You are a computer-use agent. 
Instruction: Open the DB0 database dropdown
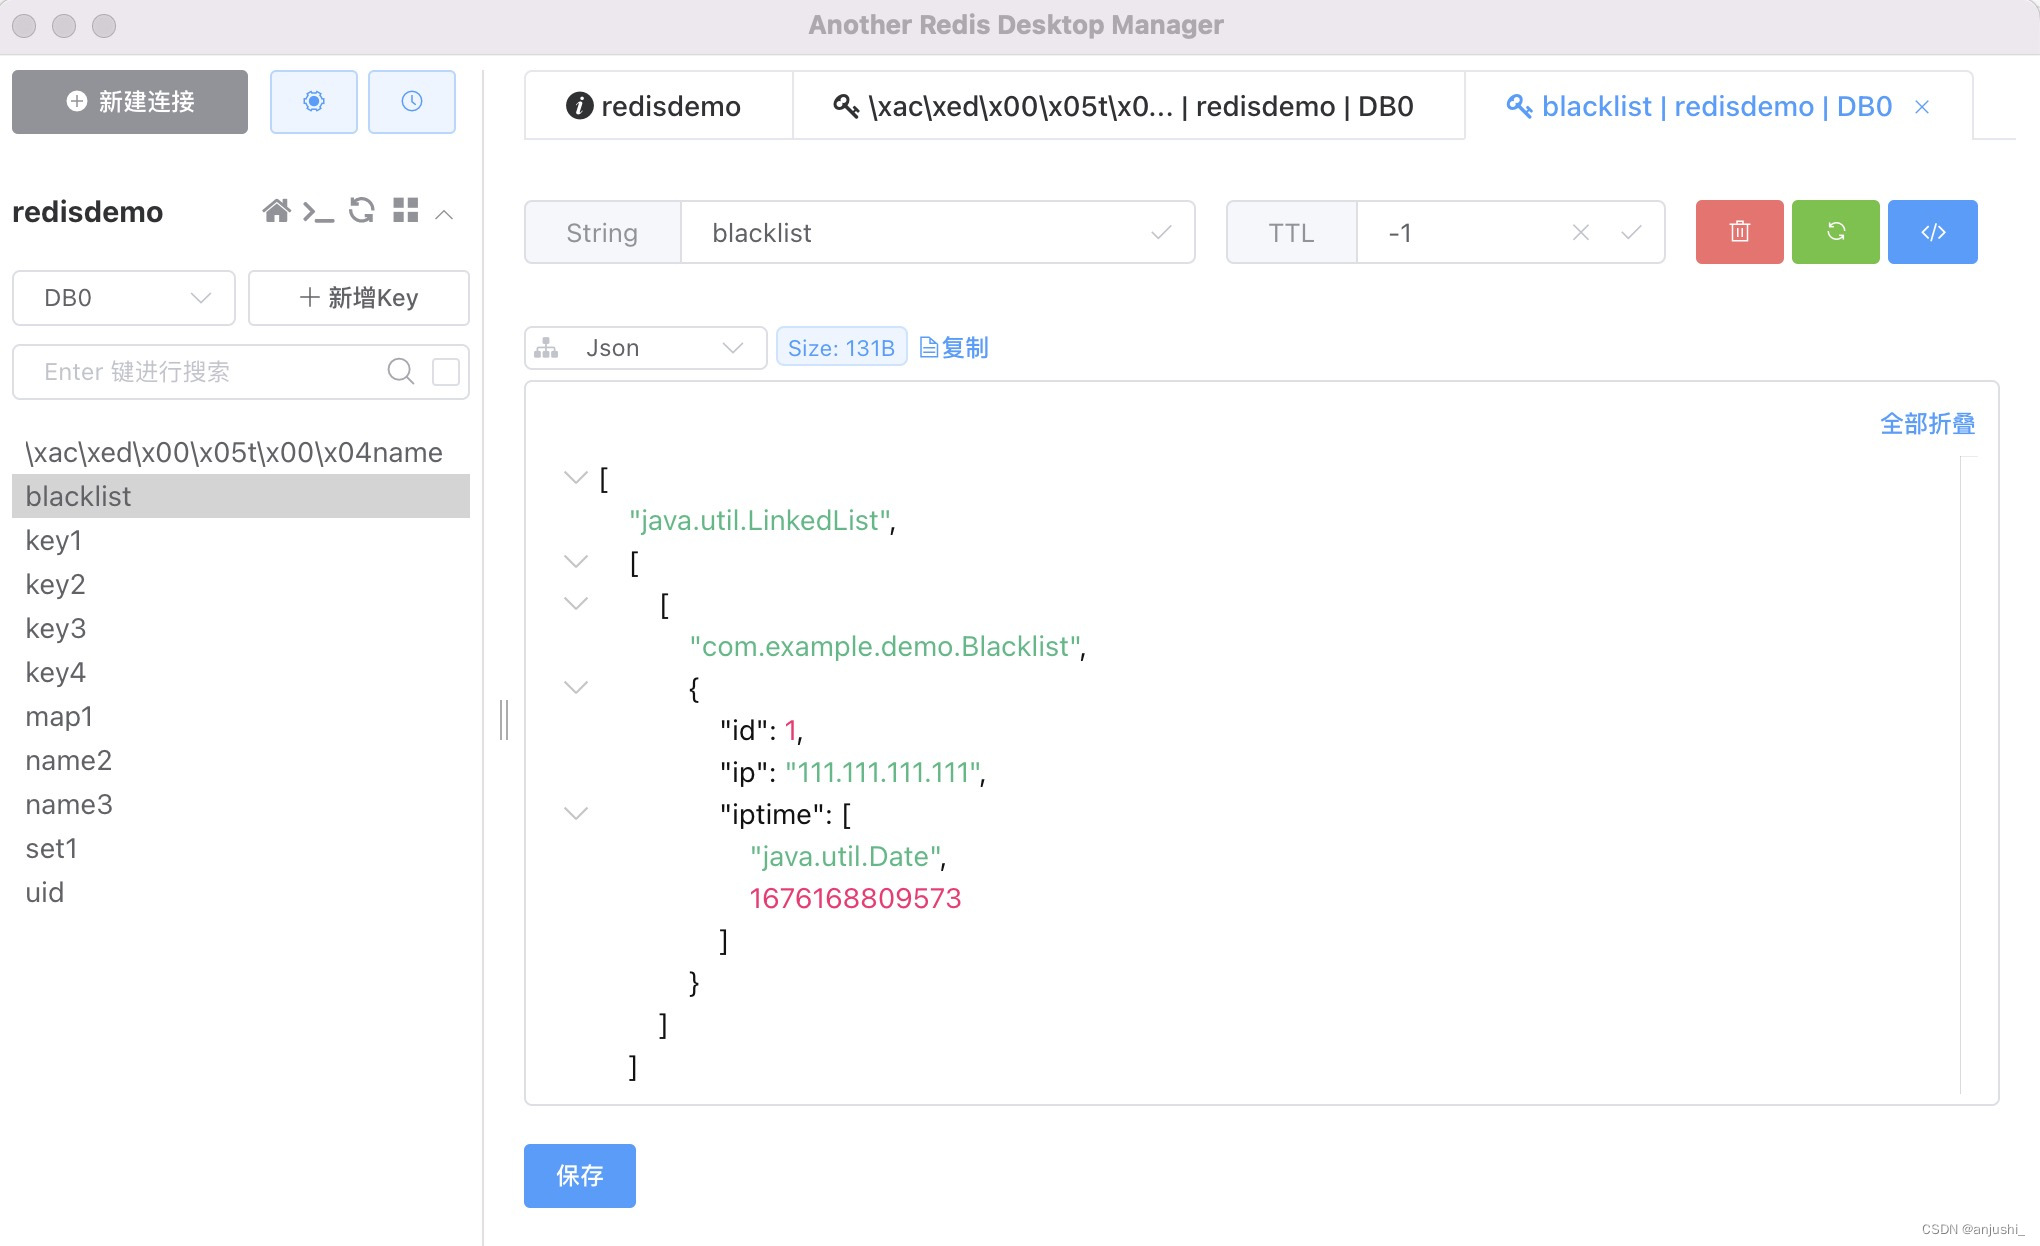[x=124, y=298]
